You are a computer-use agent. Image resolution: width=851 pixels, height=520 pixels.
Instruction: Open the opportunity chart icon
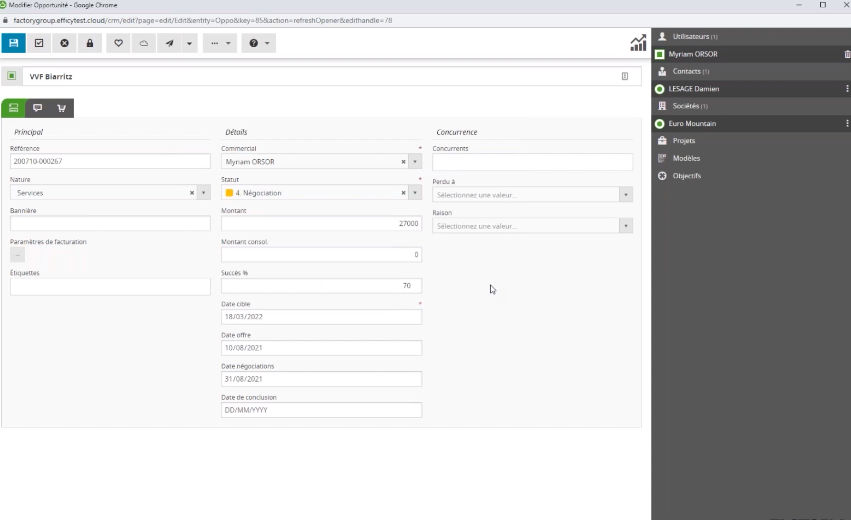point(638,43)
